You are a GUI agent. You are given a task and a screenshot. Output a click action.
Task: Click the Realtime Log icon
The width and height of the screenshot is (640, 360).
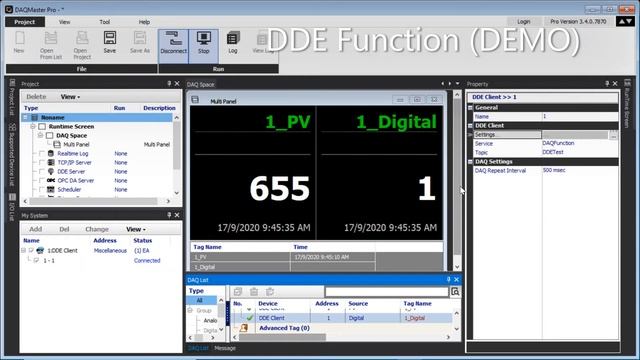tap(51, 153)
